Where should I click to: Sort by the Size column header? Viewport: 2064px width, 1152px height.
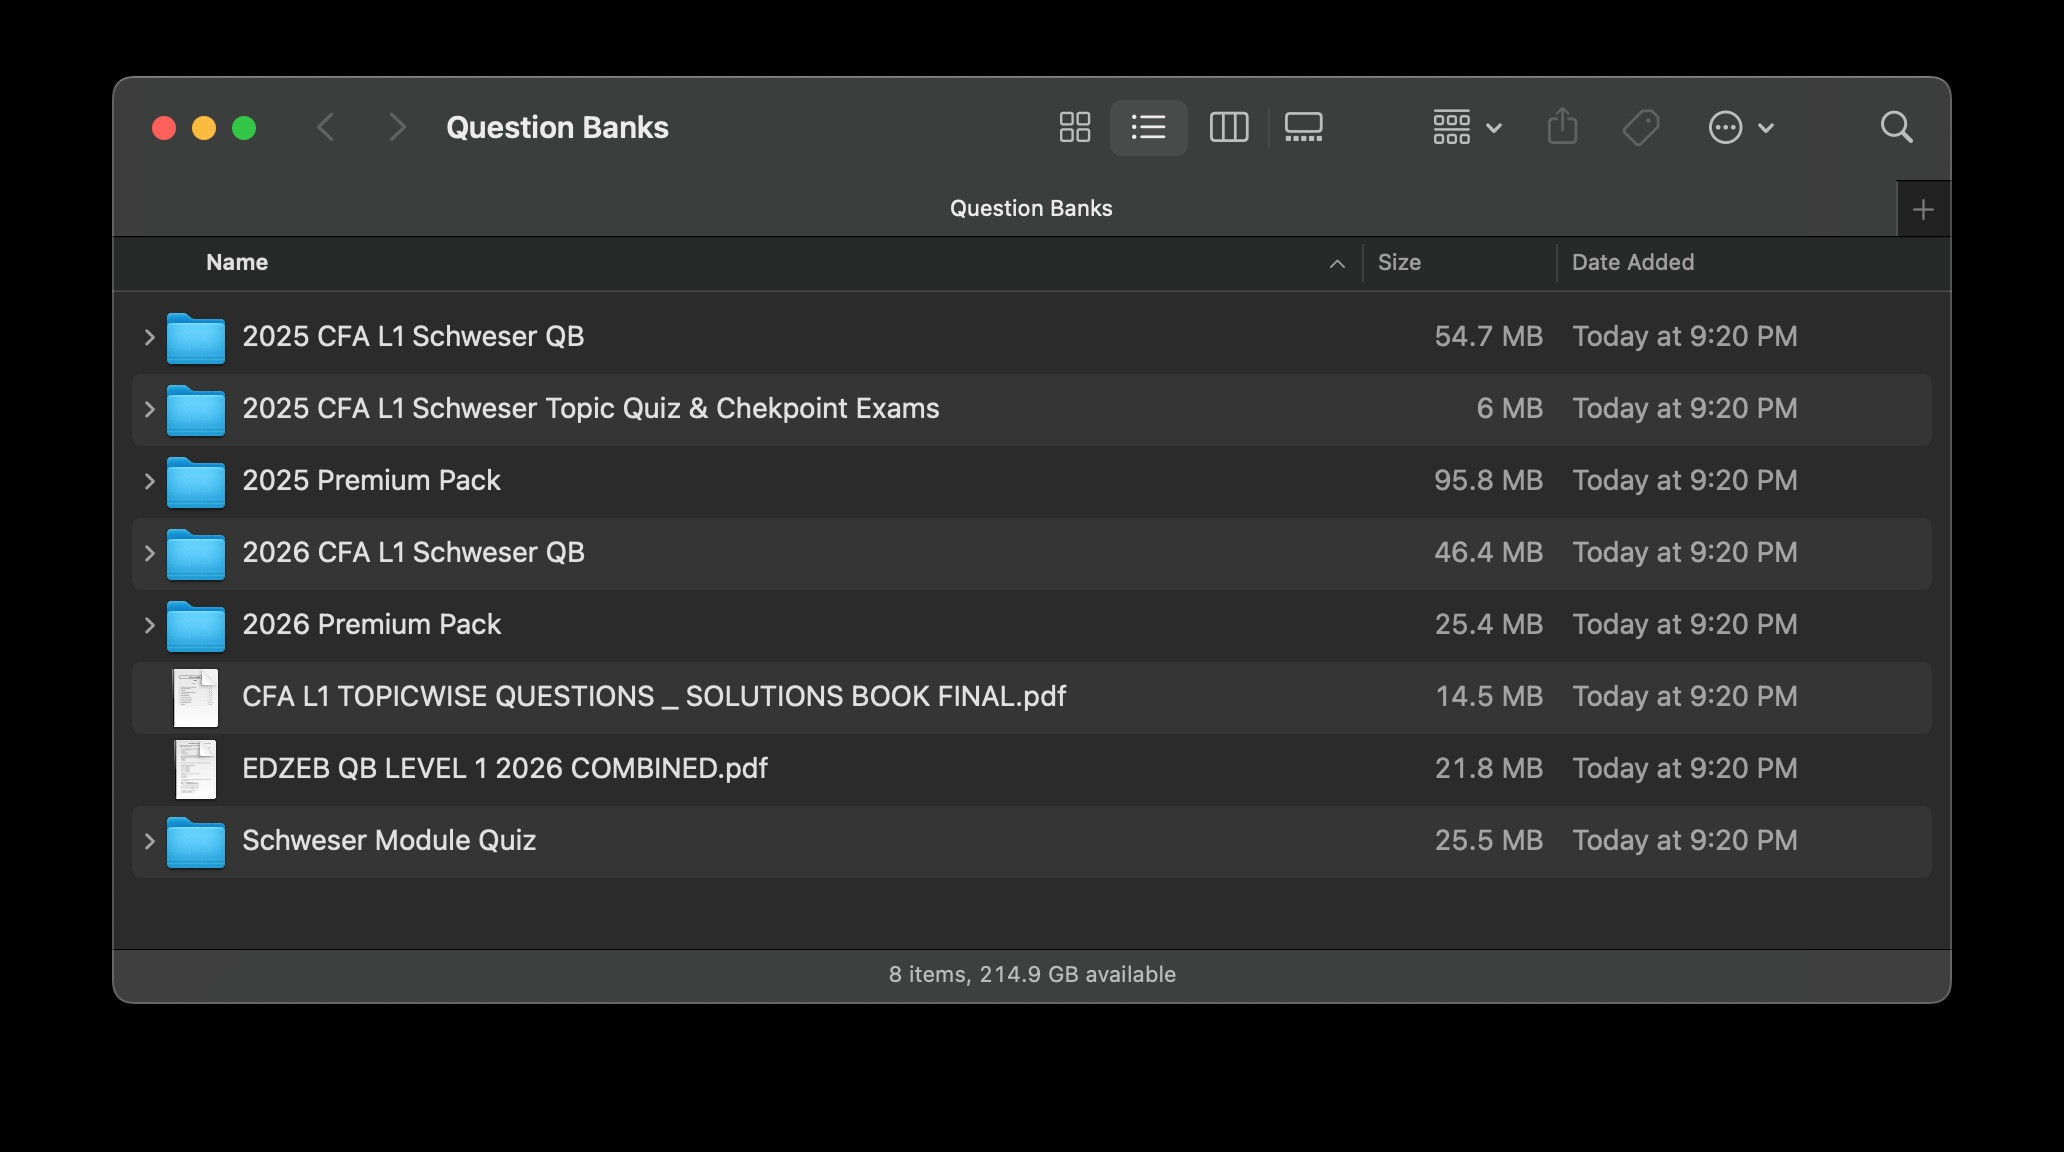pyautogui.click(x=1399, y=262)
